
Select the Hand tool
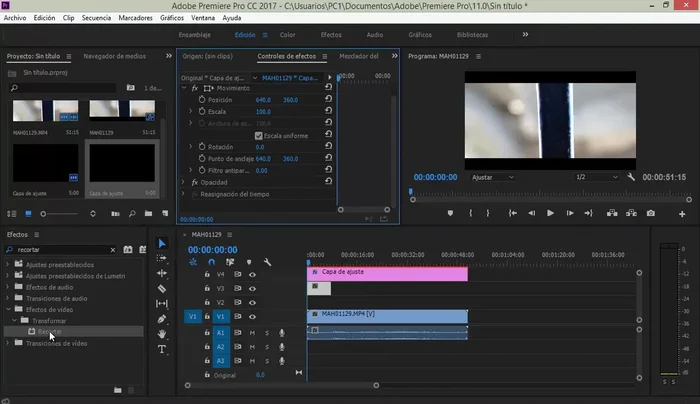[162, 334]
